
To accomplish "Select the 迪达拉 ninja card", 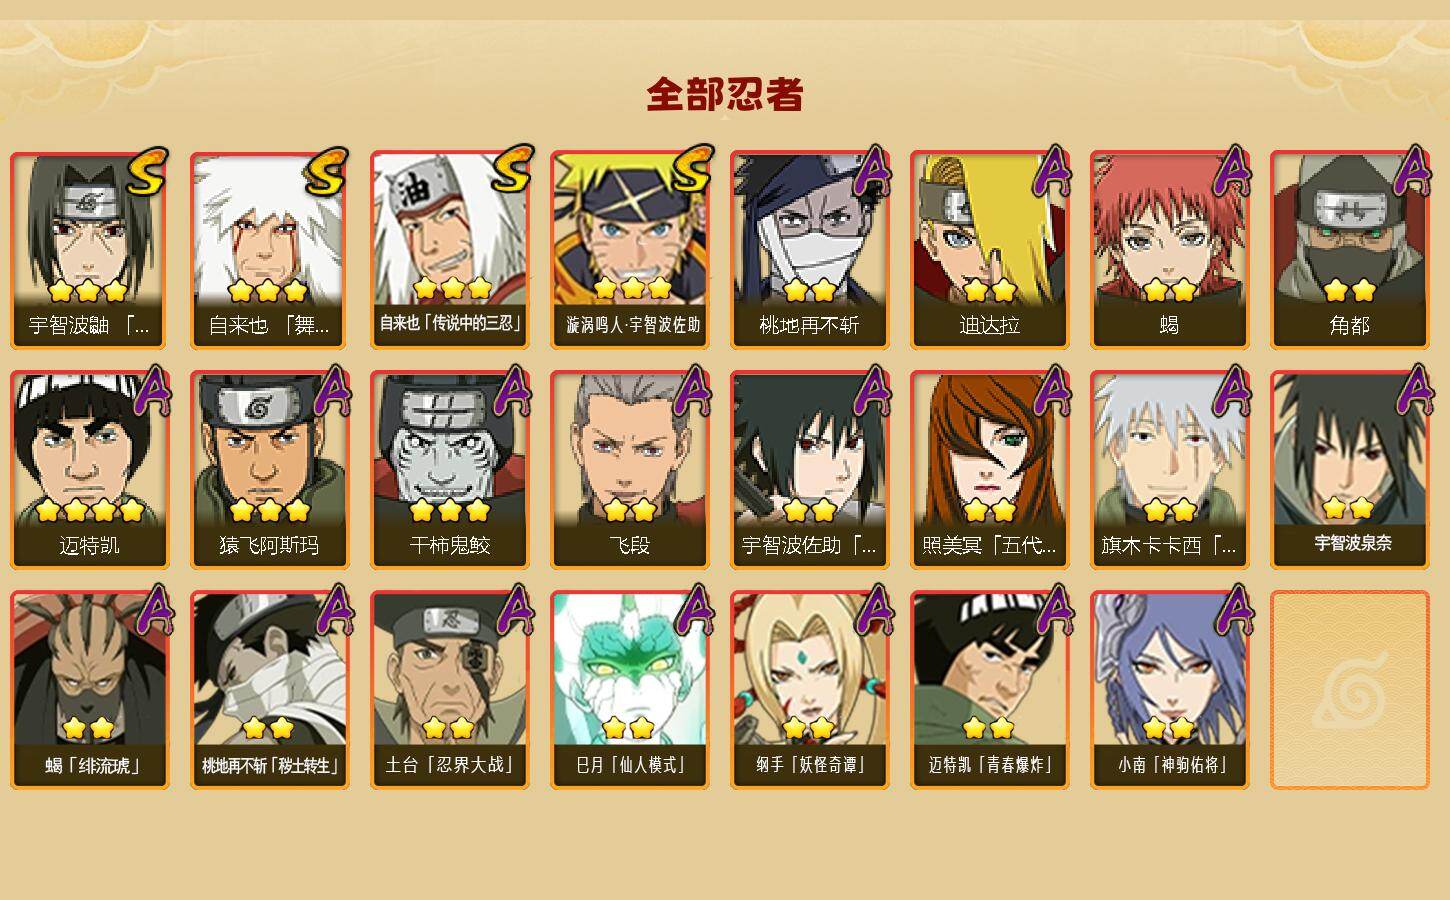I will [989, 250].
